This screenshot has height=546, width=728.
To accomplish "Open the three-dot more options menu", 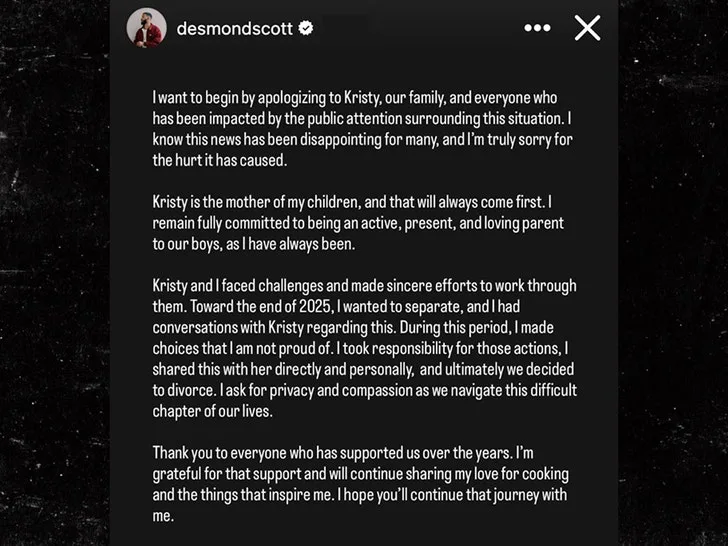I will [537, 28].
